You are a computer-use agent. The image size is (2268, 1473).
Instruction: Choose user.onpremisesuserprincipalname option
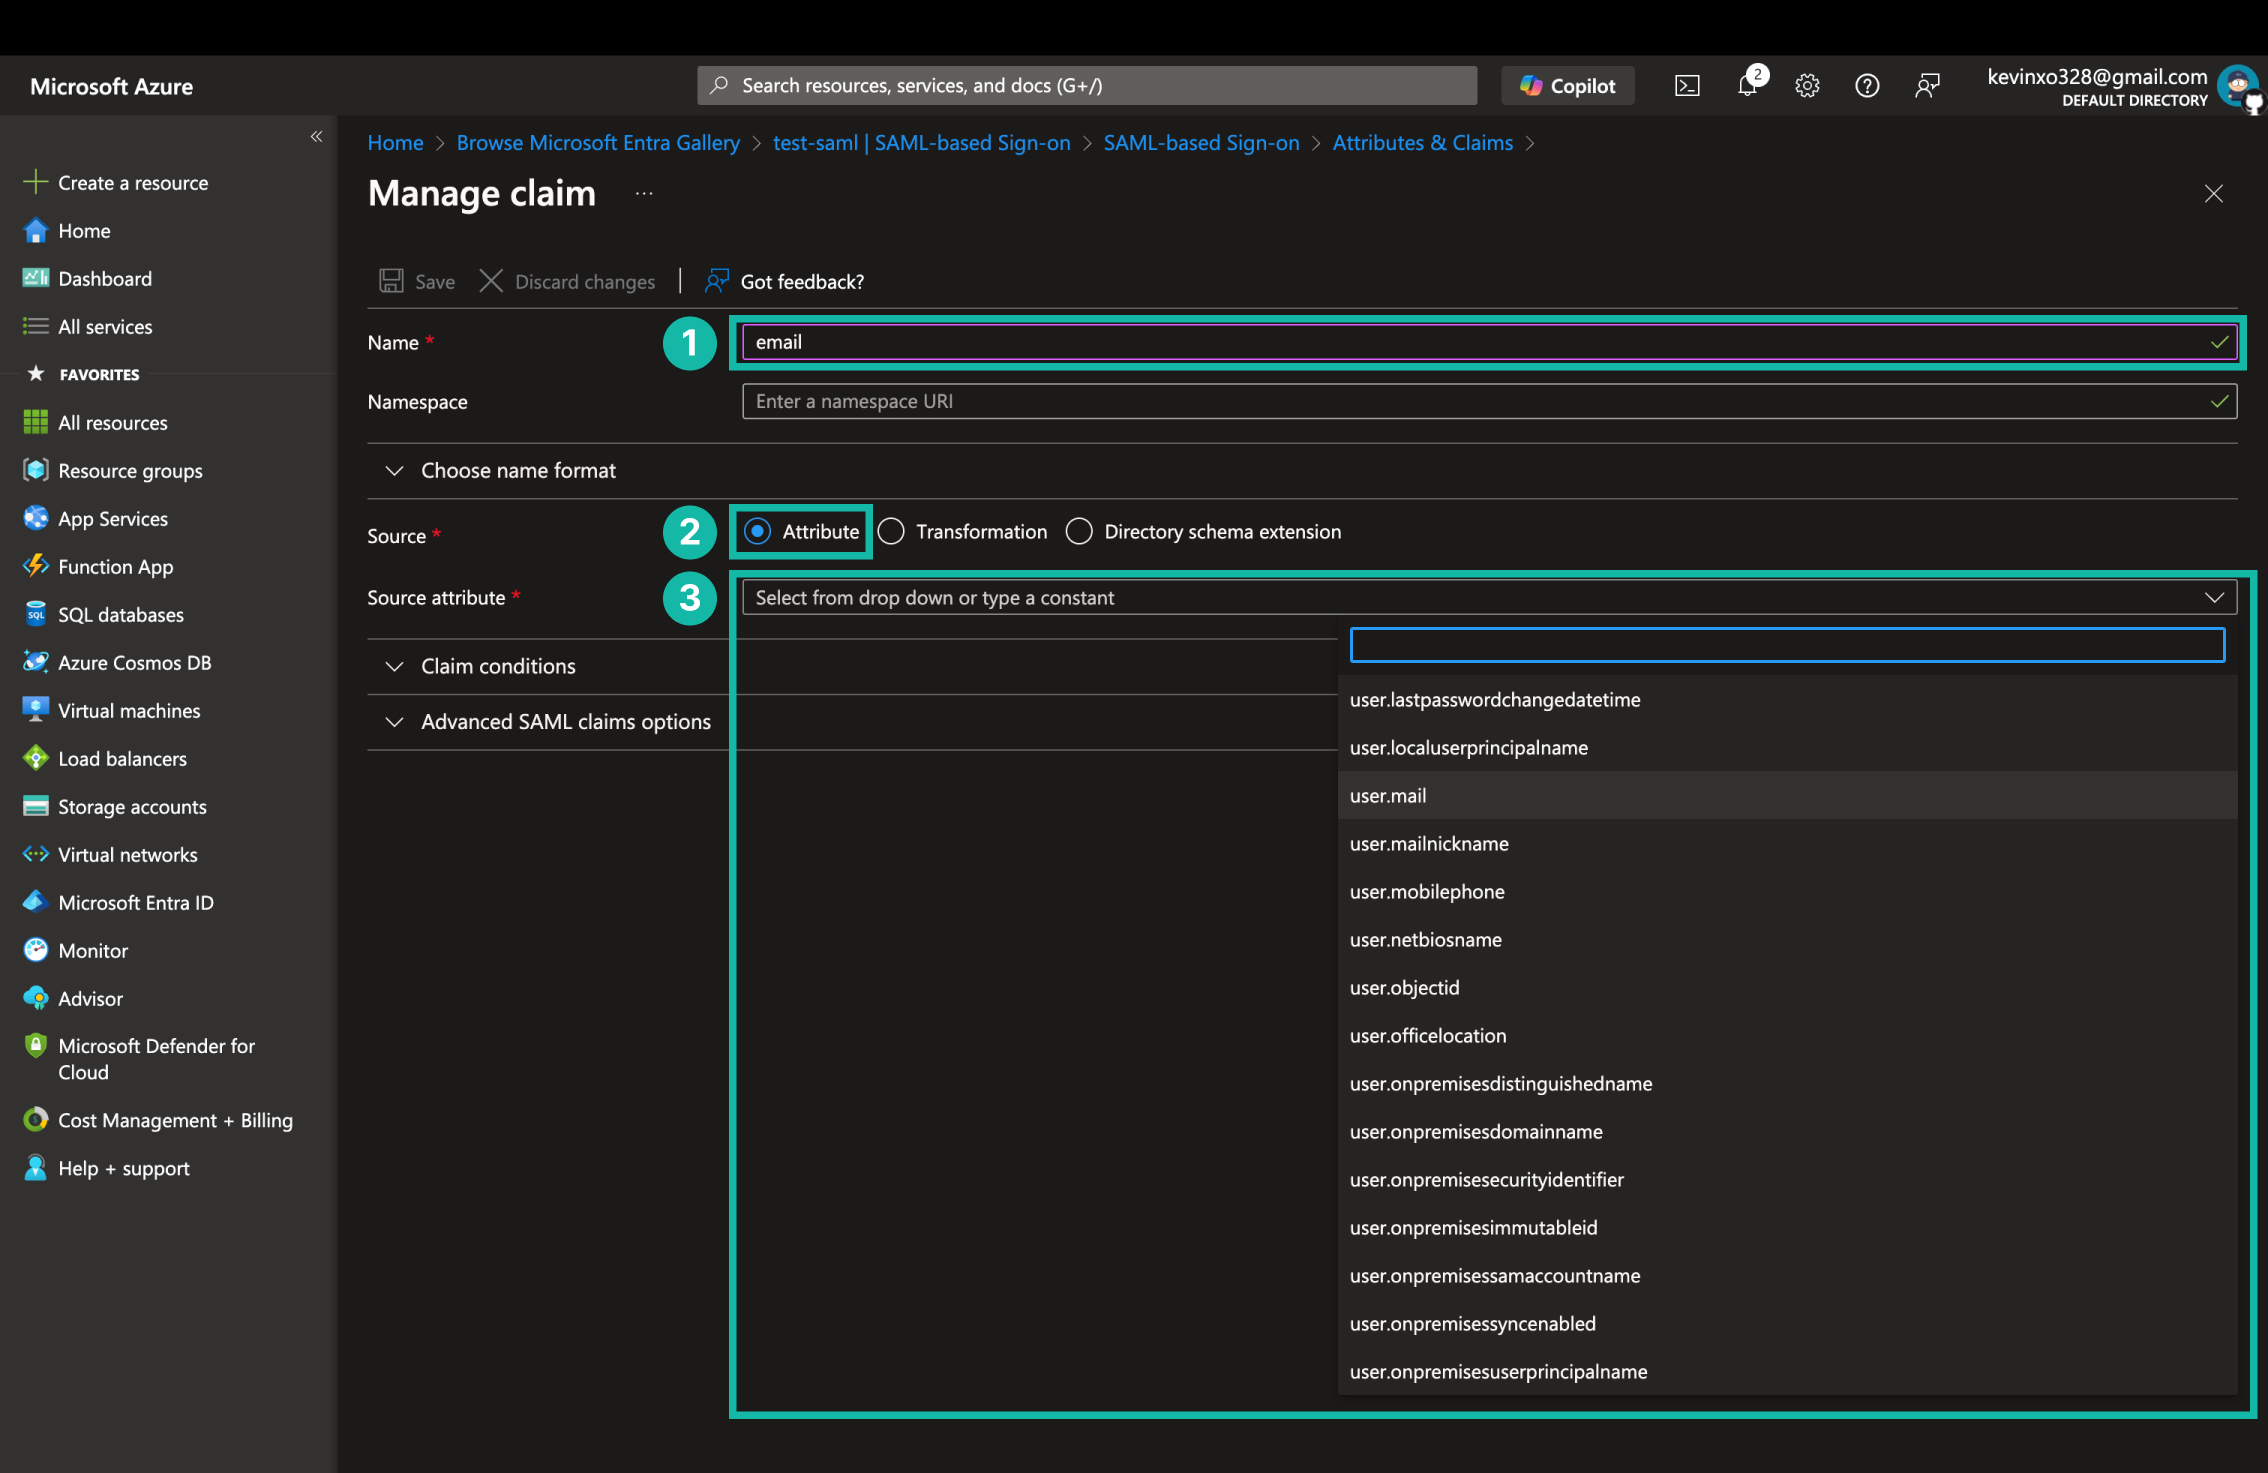[1787, 1372]
